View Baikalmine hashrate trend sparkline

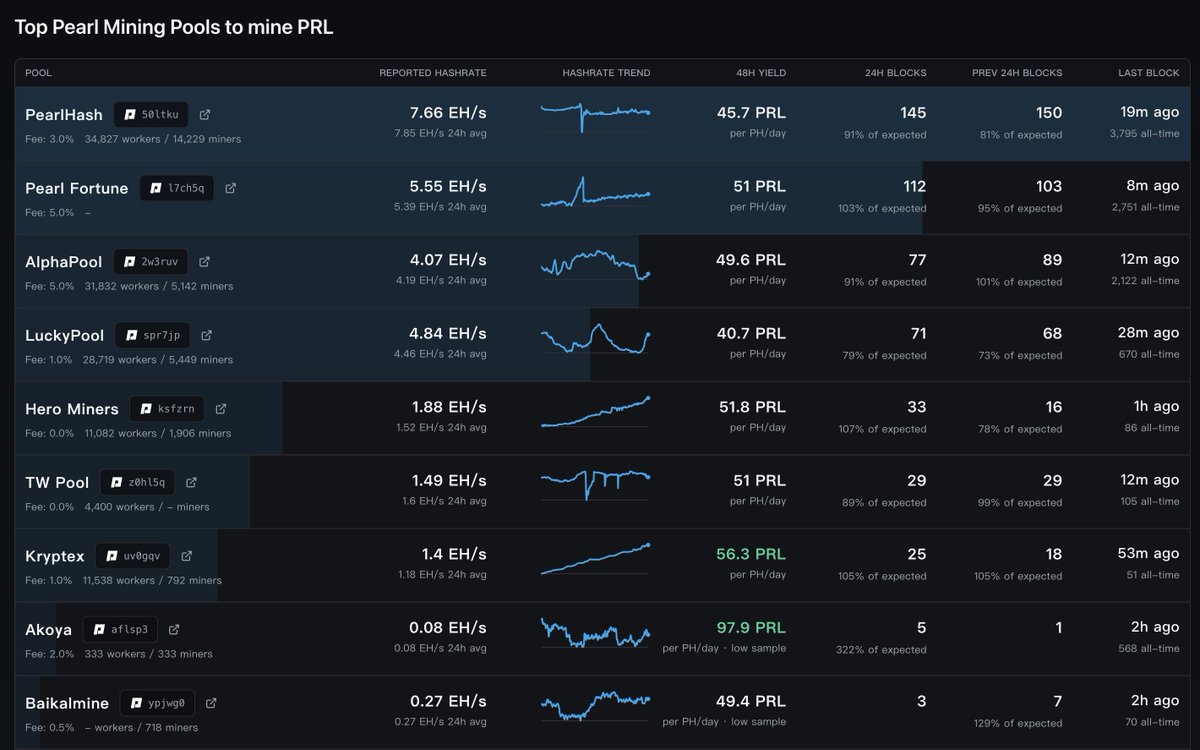pyautogui.click(x=595, y=705)
